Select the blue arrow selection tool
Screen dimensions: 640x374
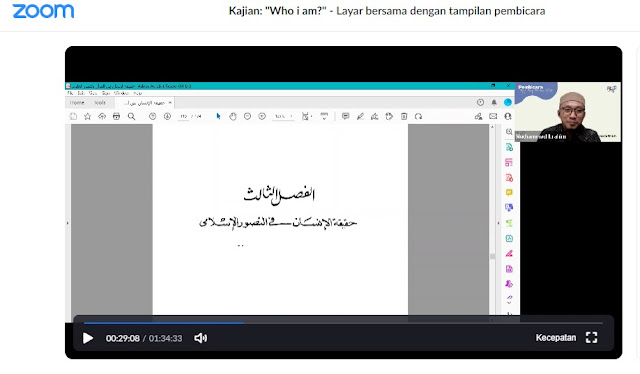pos(218,116)
